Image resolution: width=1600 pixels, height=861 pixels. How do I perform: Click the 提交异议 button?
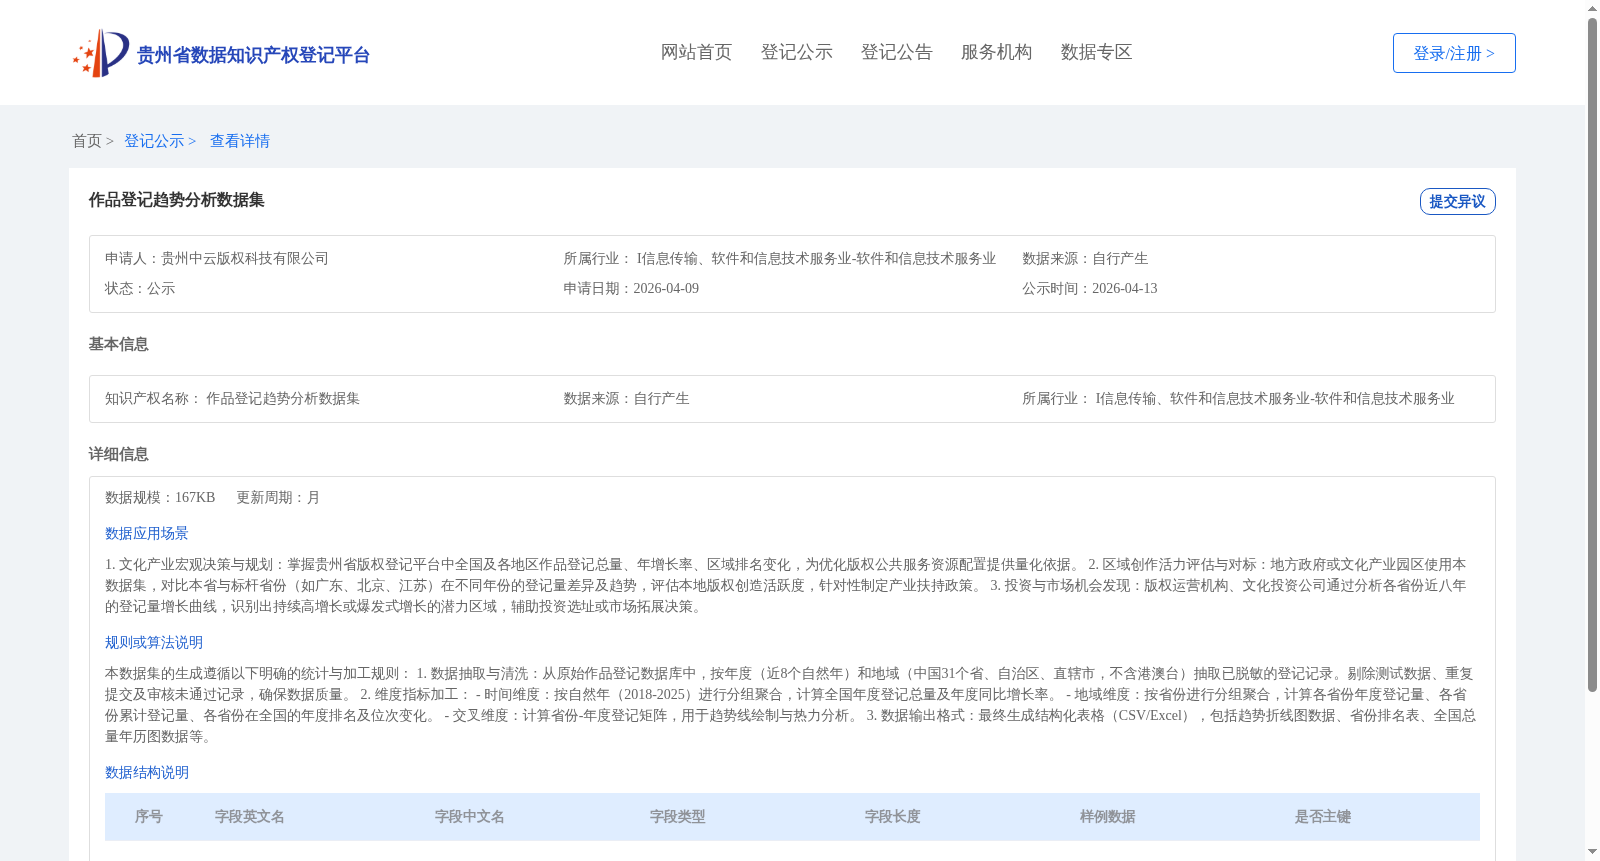click(x=1457, y=201)
